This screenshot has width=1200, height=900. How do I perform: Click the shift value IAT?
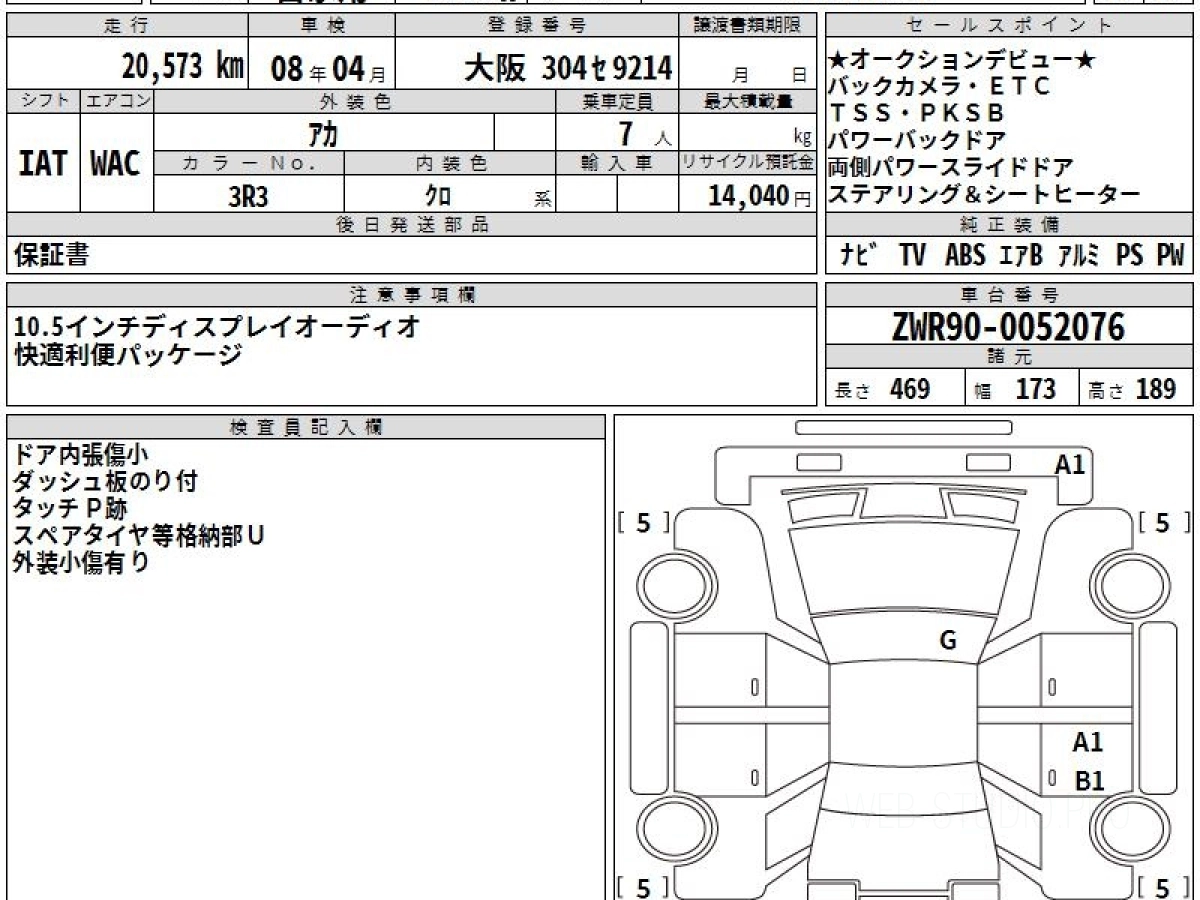tap(43, 164)
